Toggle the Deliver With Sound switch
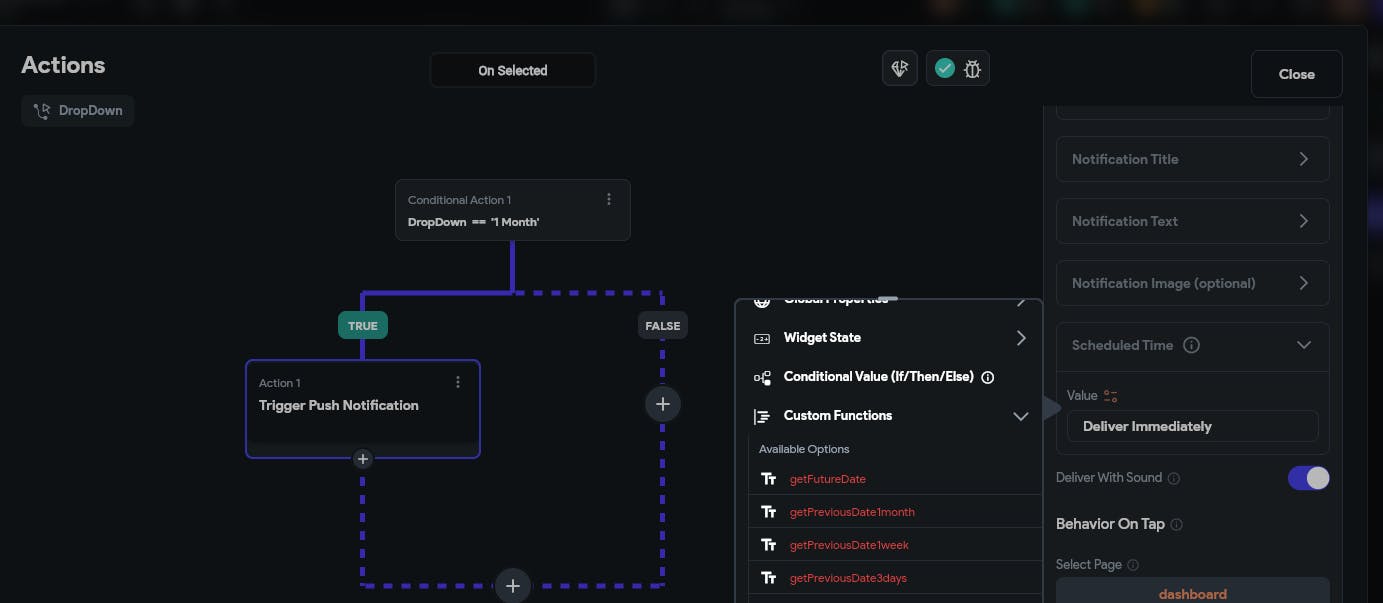This screenshot has width=1383, height=603. click(1308, 478)
